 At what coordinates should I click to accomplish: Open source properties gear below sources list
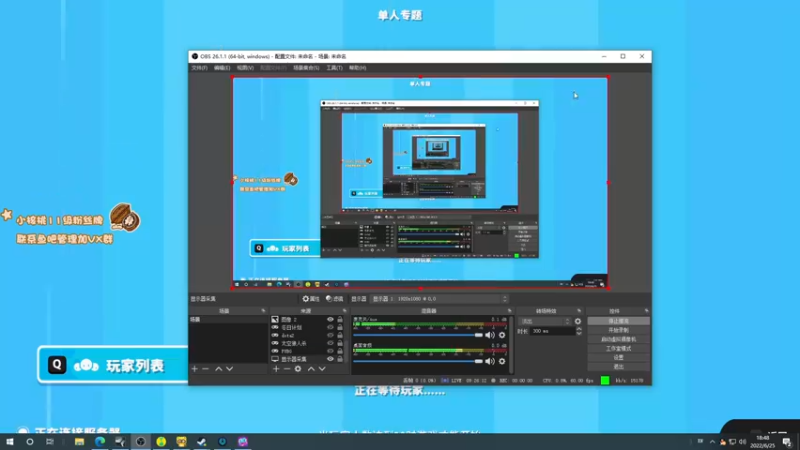click(298, 368)
